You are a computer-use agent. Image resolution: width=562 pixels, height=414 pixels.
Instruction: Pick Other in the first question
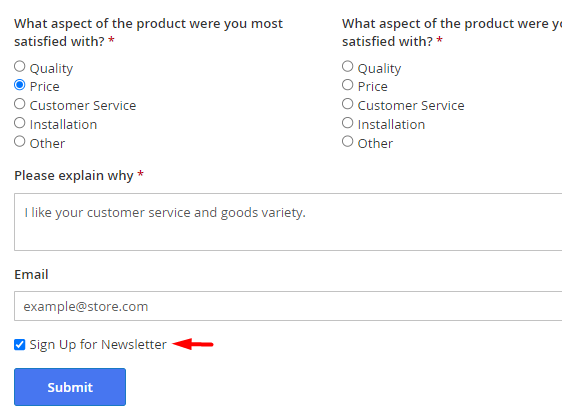point(20,142)
